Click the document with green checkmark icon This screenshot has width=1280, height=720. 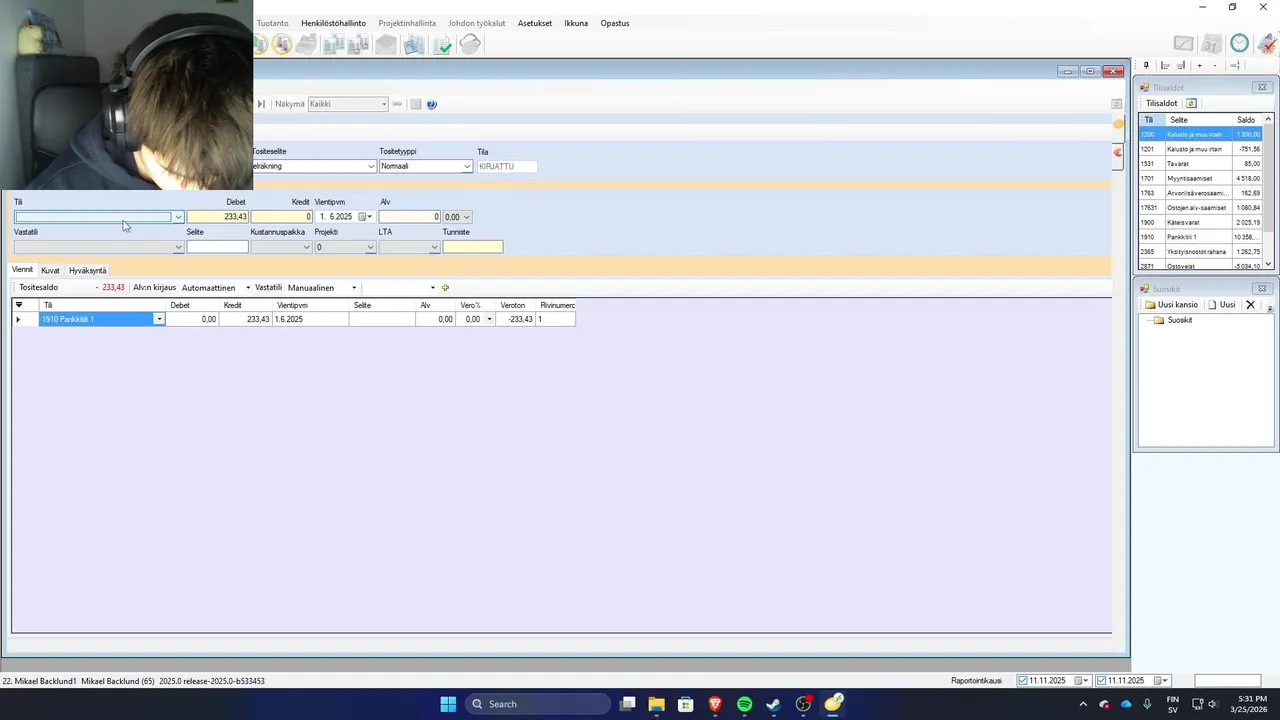[x=442, y=44]
